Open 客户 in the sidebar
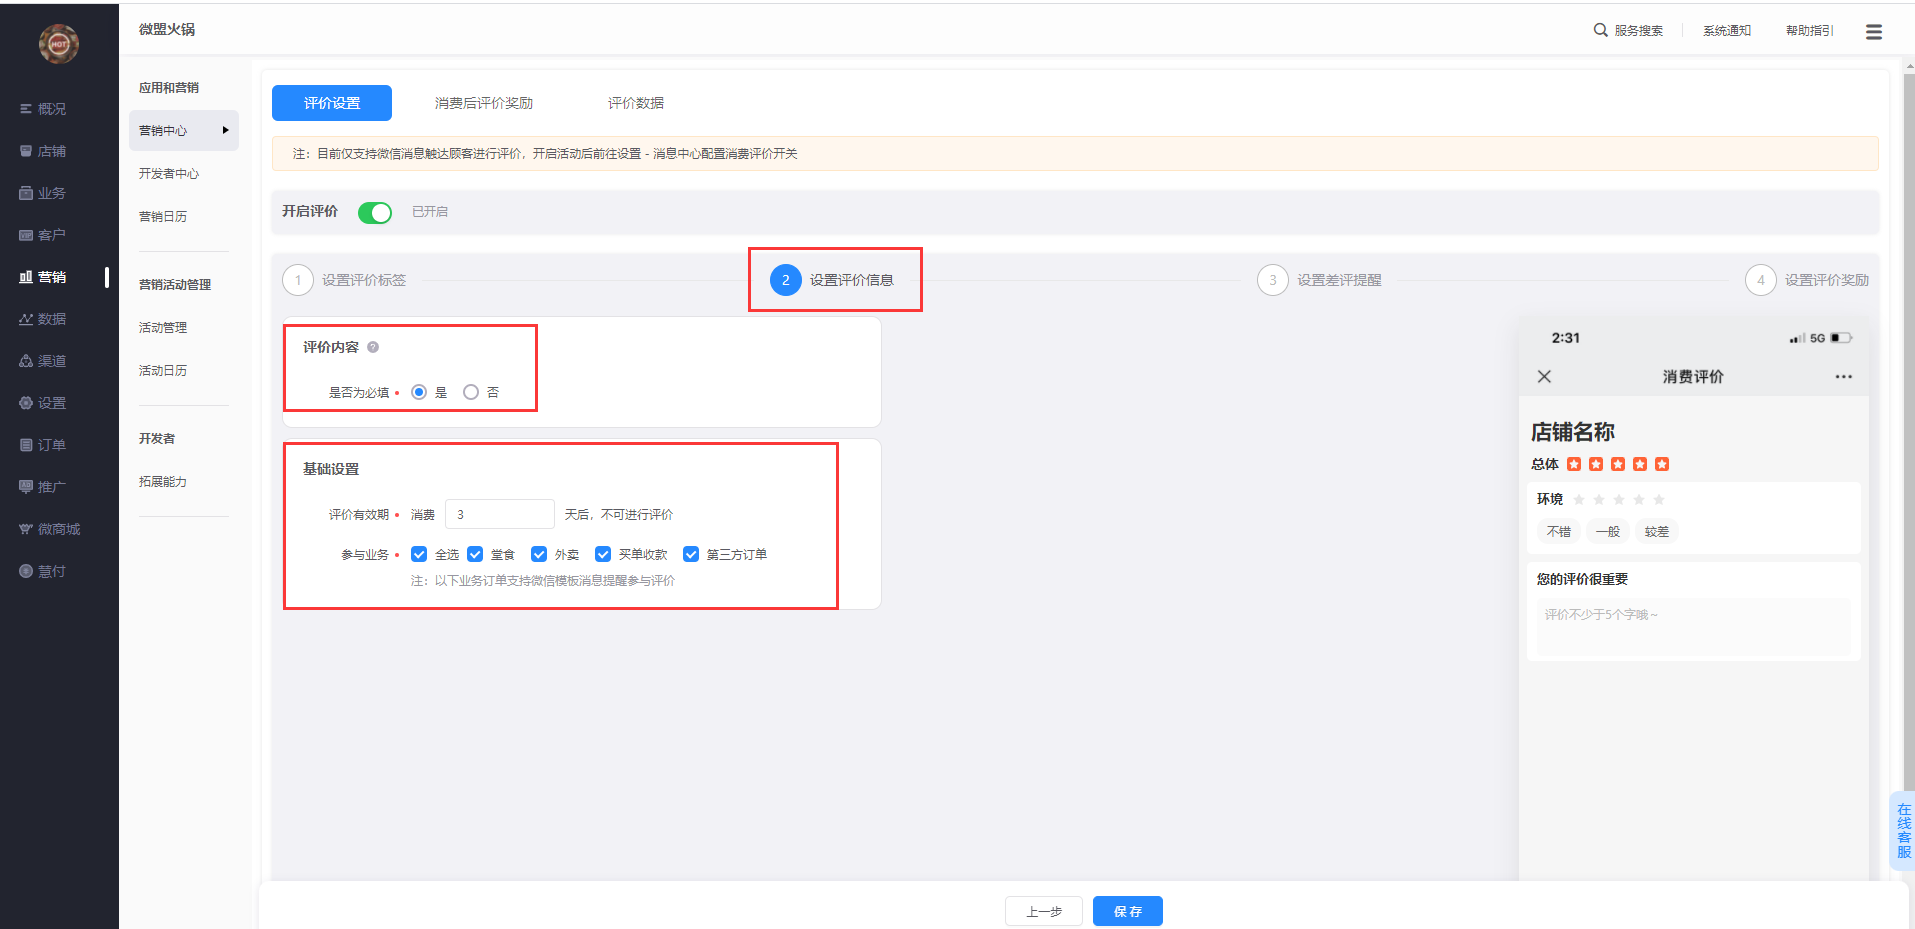Viewport: 1915px width, 929px height. point(43,235)
